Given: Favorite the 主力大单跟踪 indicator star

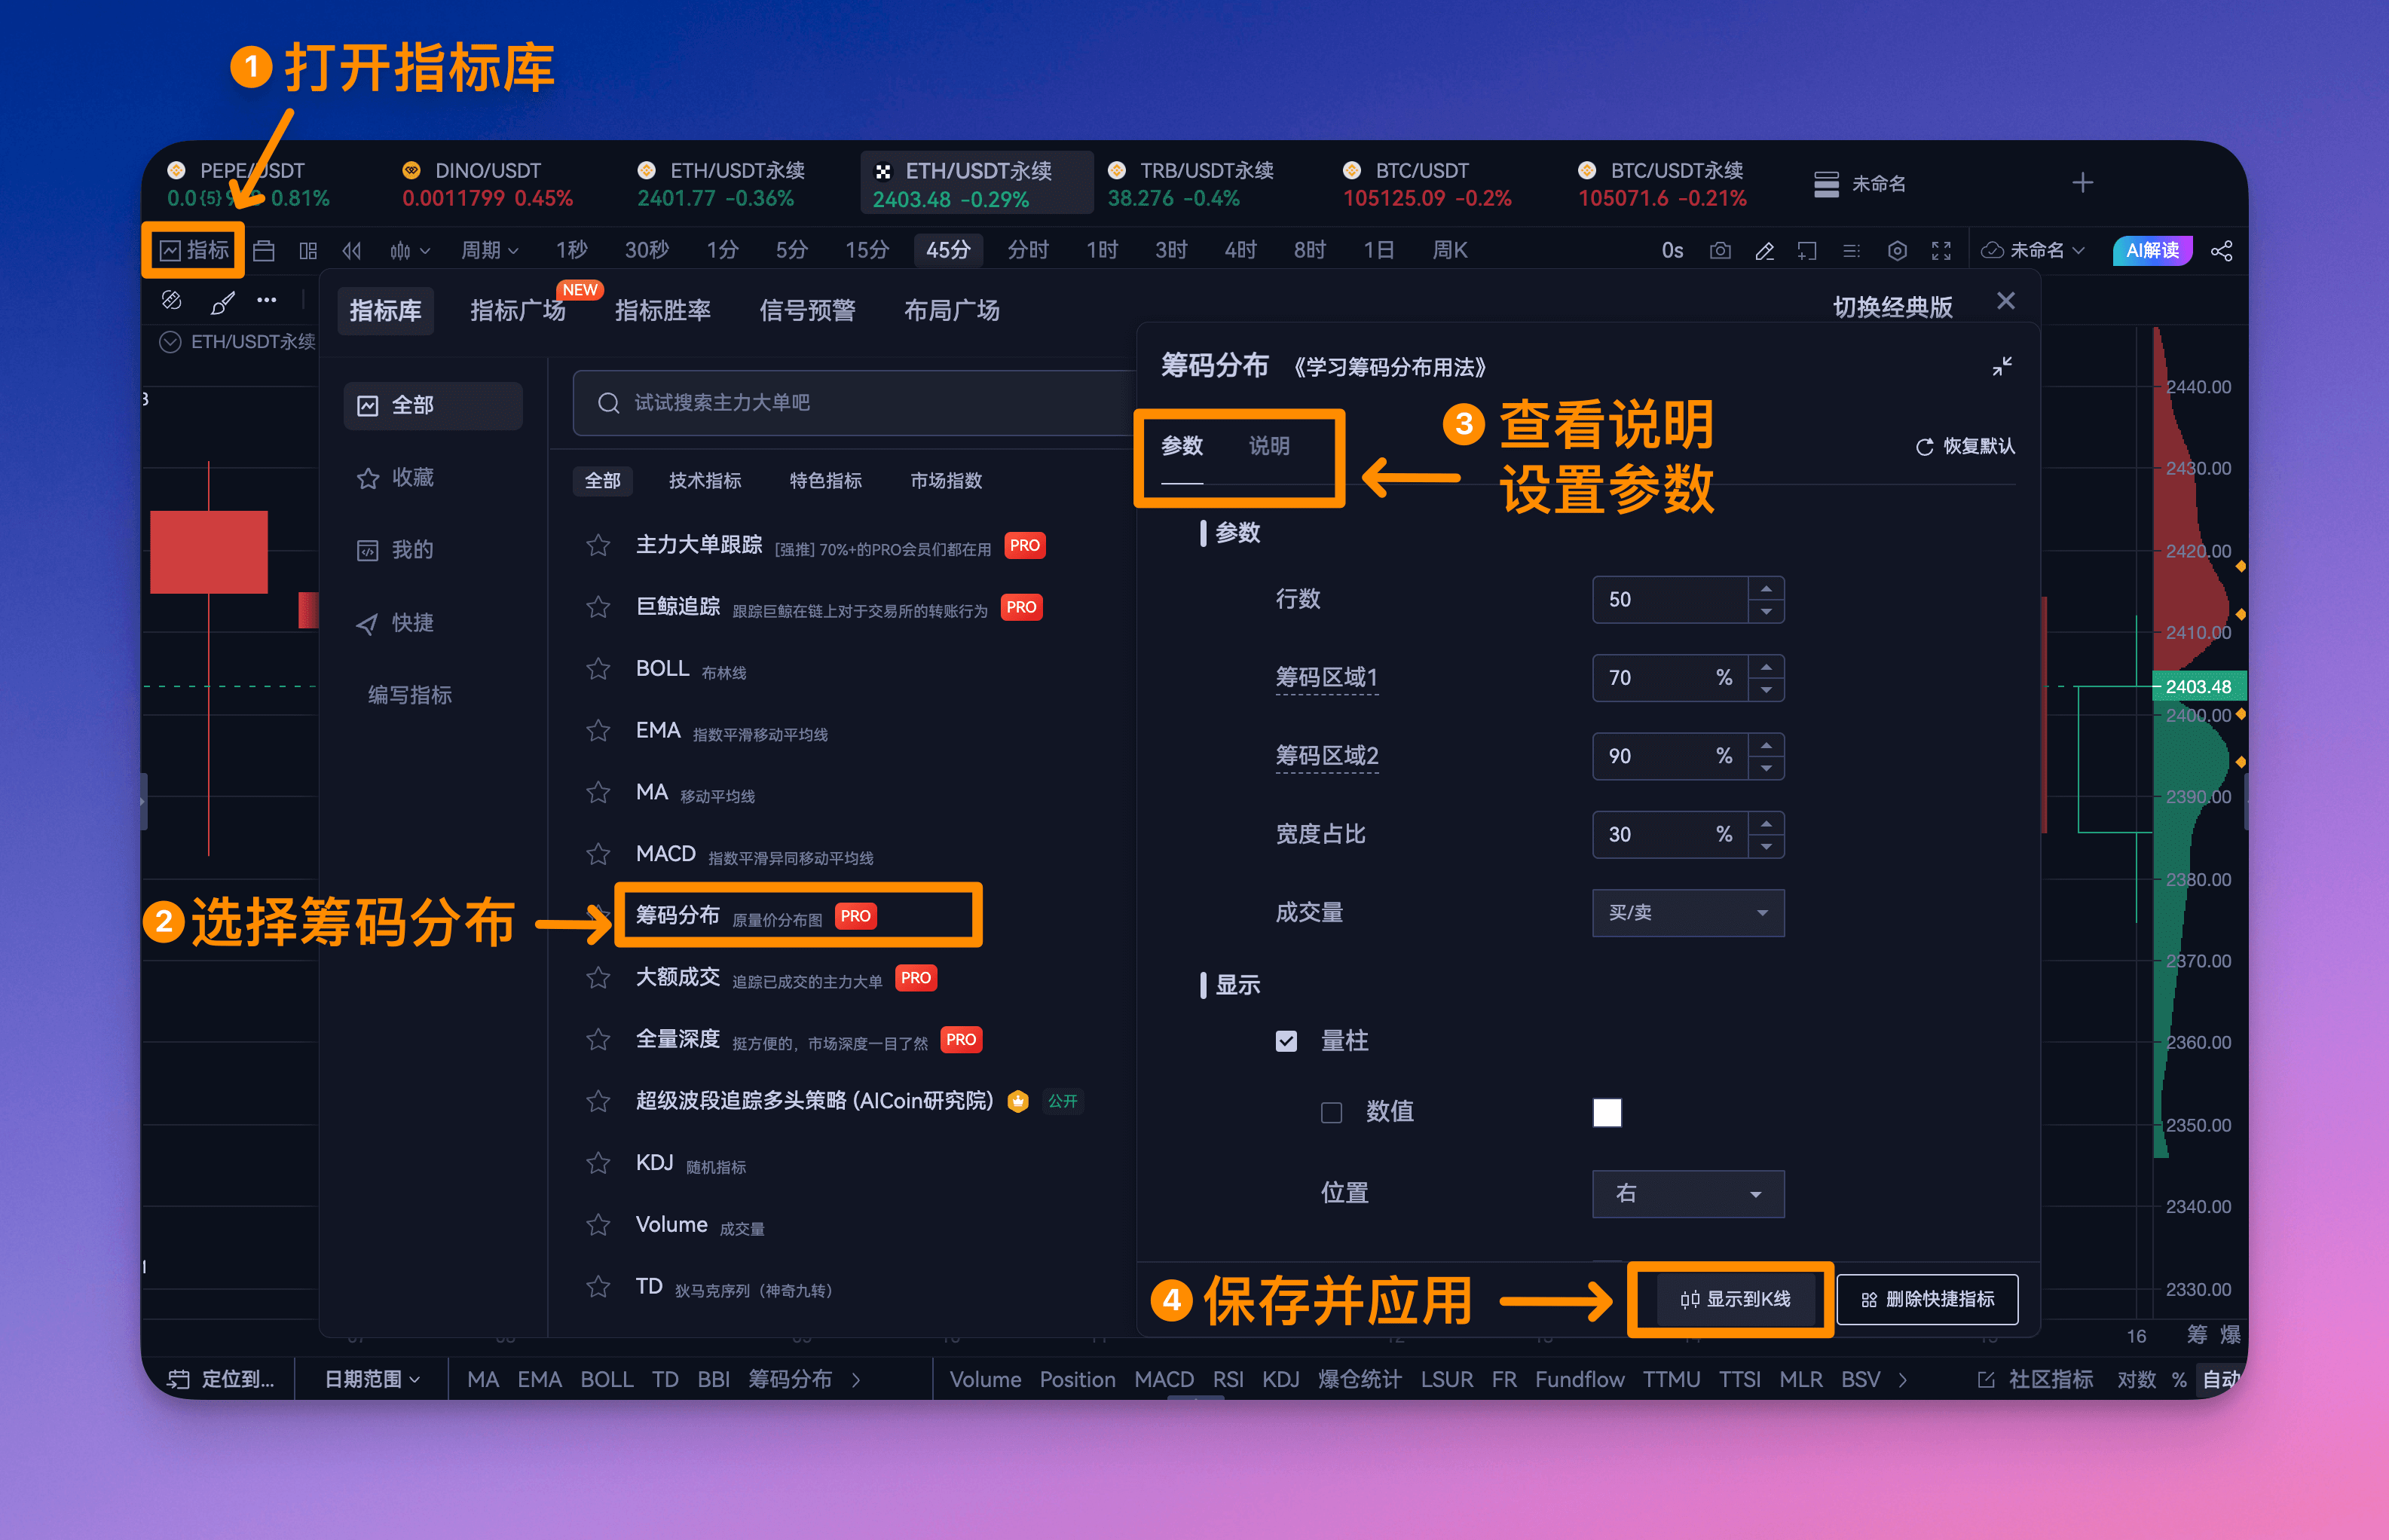Looking at the screenshot, I should click(x=598, y=545).
